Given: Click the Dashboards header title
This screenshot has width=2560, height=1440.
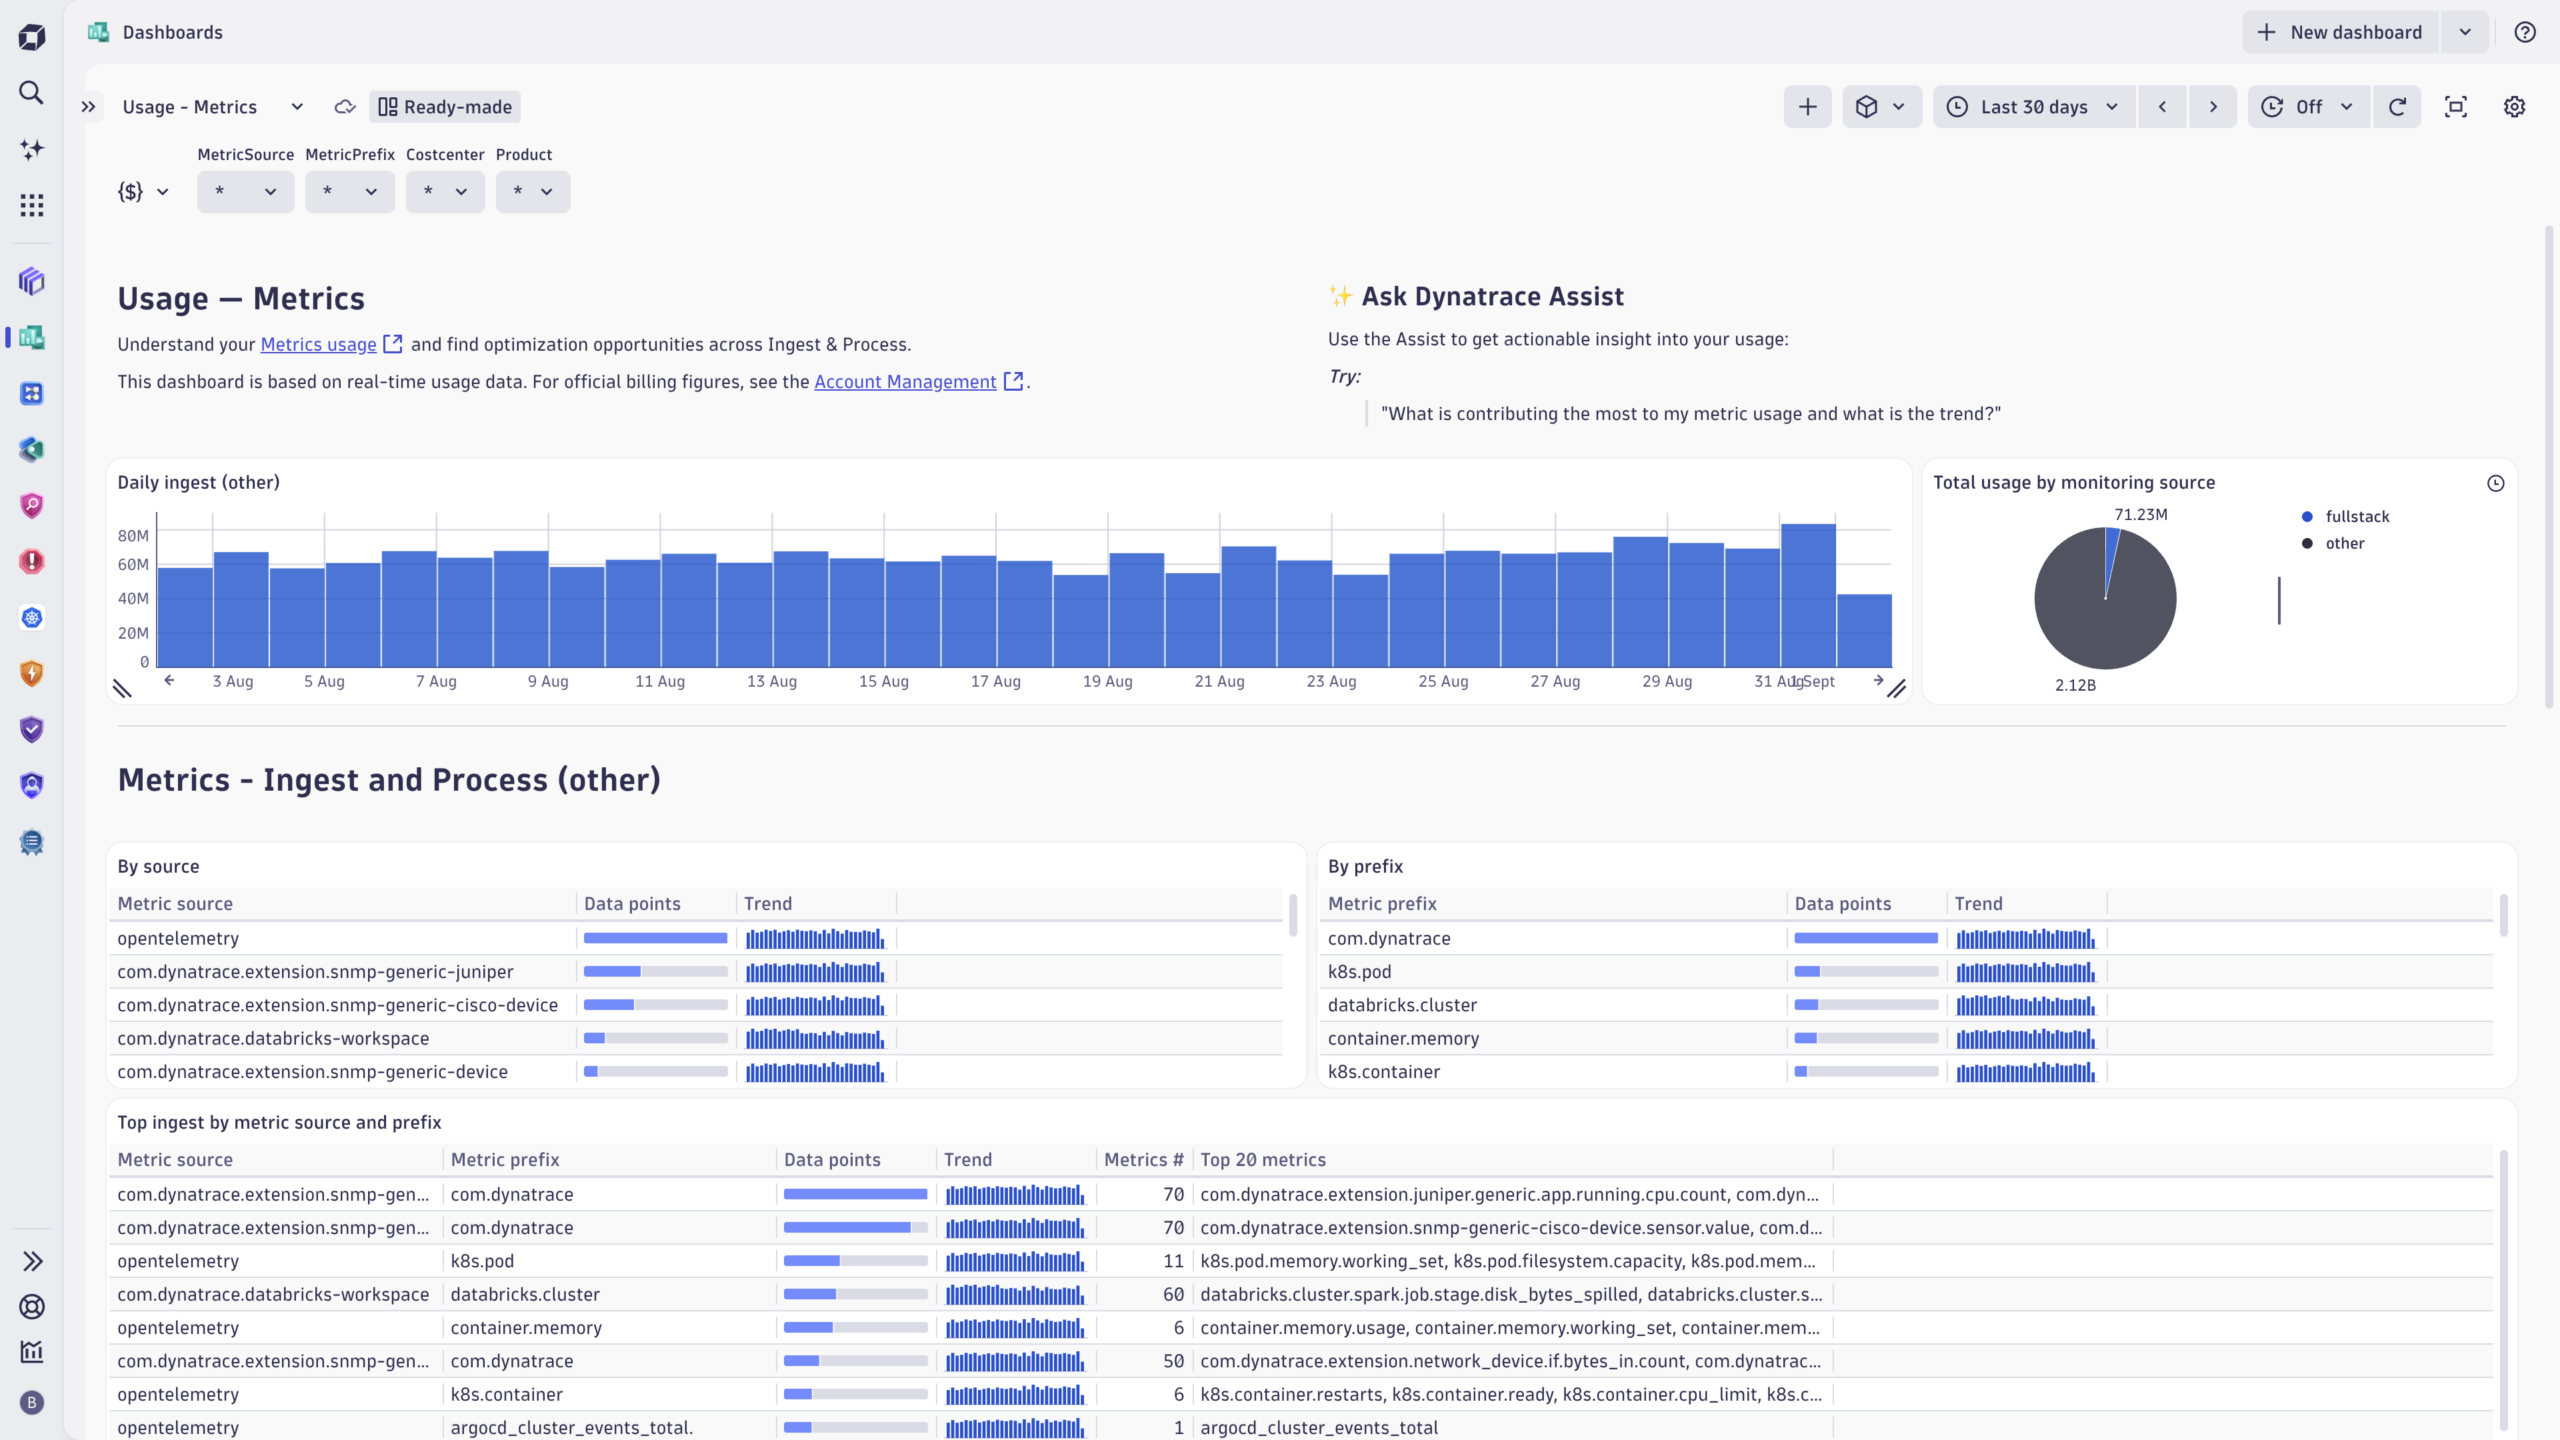Looking at the screenshot, I should [173, 32].
